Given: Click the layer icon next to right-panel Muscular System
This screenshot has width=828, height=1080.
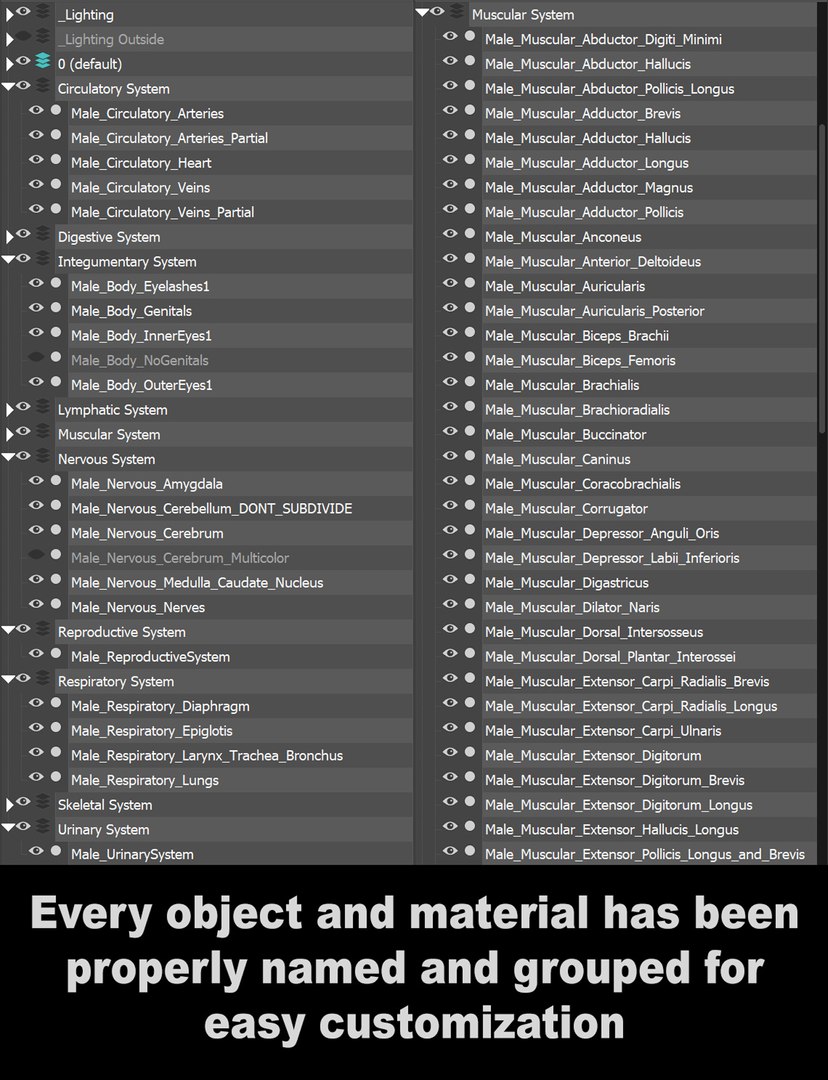Looking at the screenshot, I should tap(457, 11).
